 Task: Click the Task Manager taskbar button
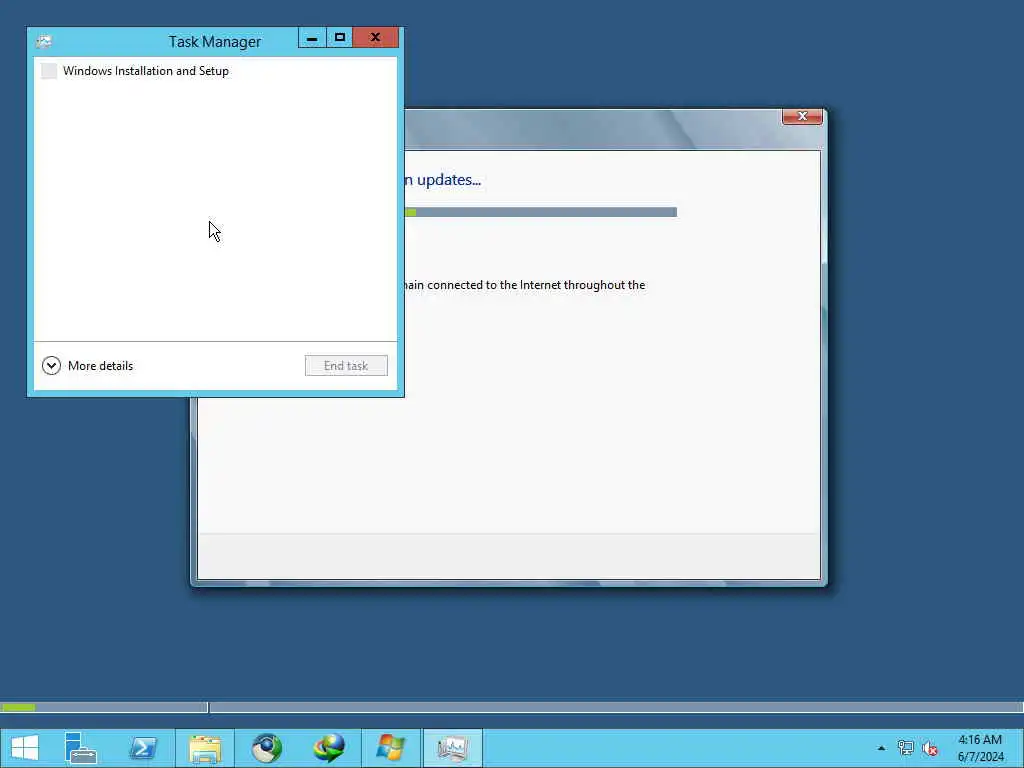pos(453,748)
